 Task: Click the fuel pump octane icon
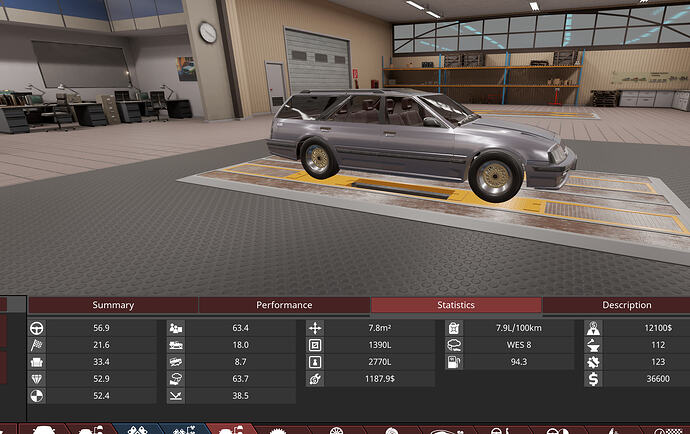pyautogui.click(x=454, y=362)
